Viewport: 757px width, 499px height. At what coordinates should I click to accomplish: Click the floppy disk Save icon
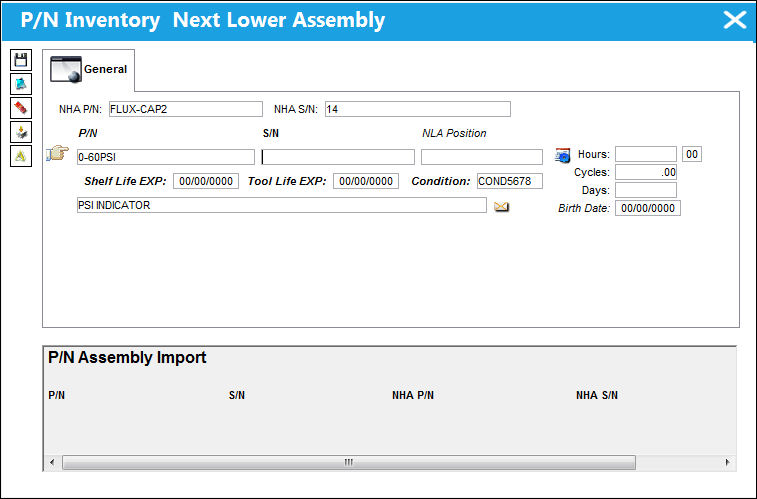pos(21,60)
